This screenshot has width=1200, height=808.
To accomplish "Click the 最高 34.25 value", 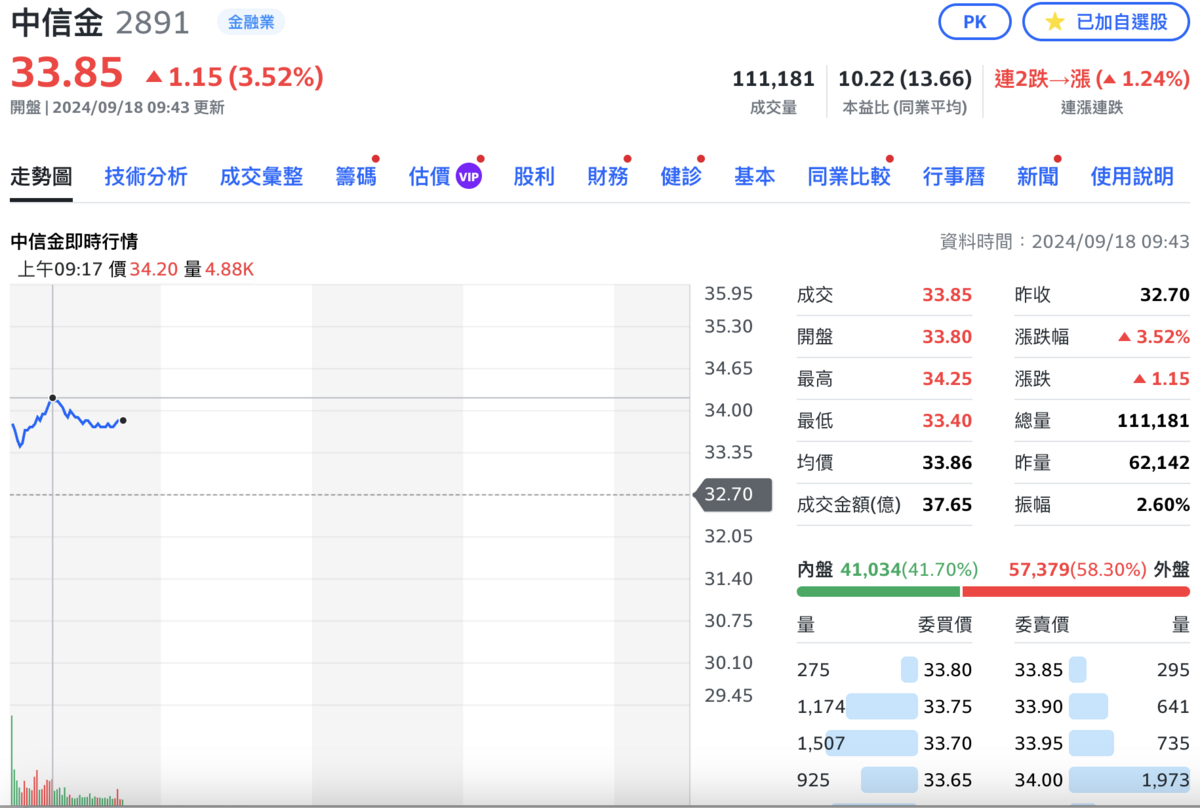I will [947, 379].
